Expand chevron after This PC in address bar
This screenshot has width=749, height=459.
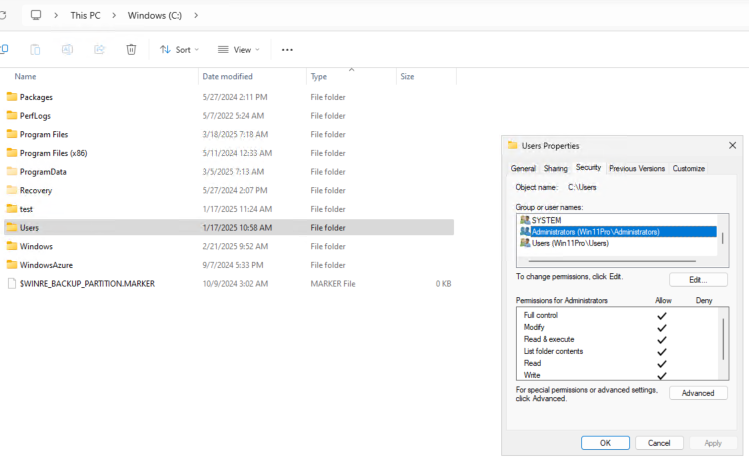click(x=114, y=15)
